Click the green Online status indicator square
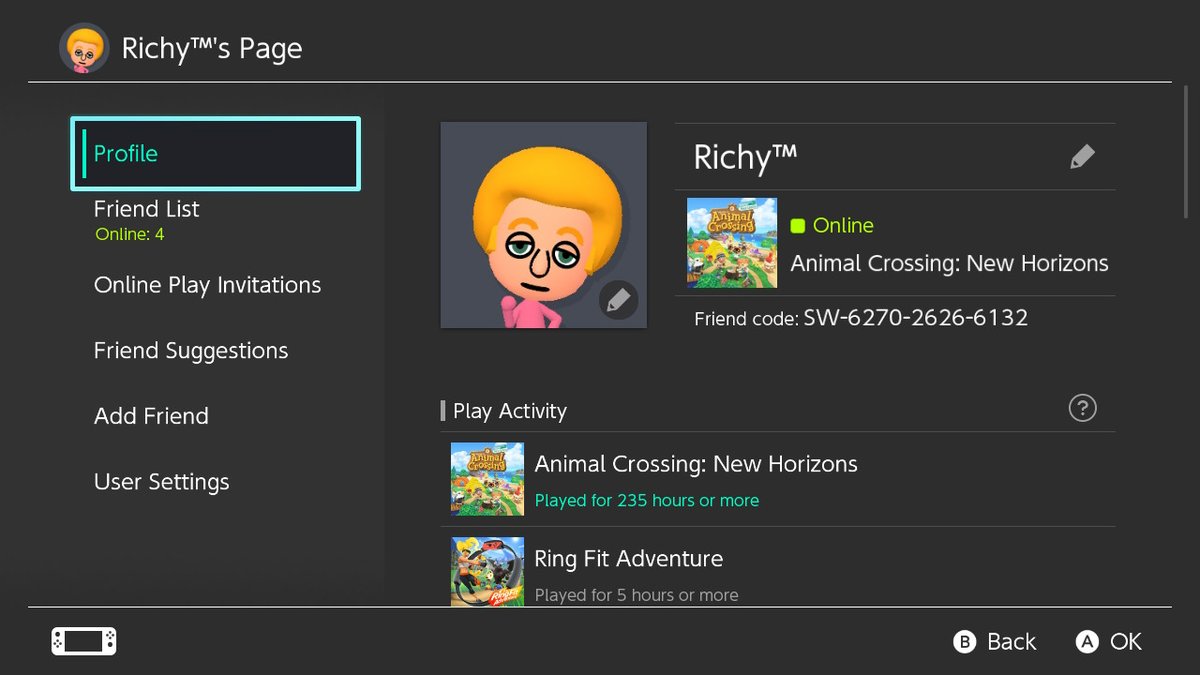Image resolution: width=1200 pixels, height=675 pixels. tap(798, 226)
